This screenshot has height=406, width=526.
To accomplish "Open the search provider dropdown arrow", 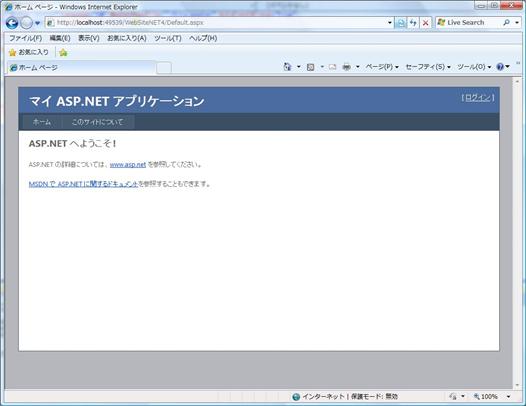I will [x=517, y=23].
